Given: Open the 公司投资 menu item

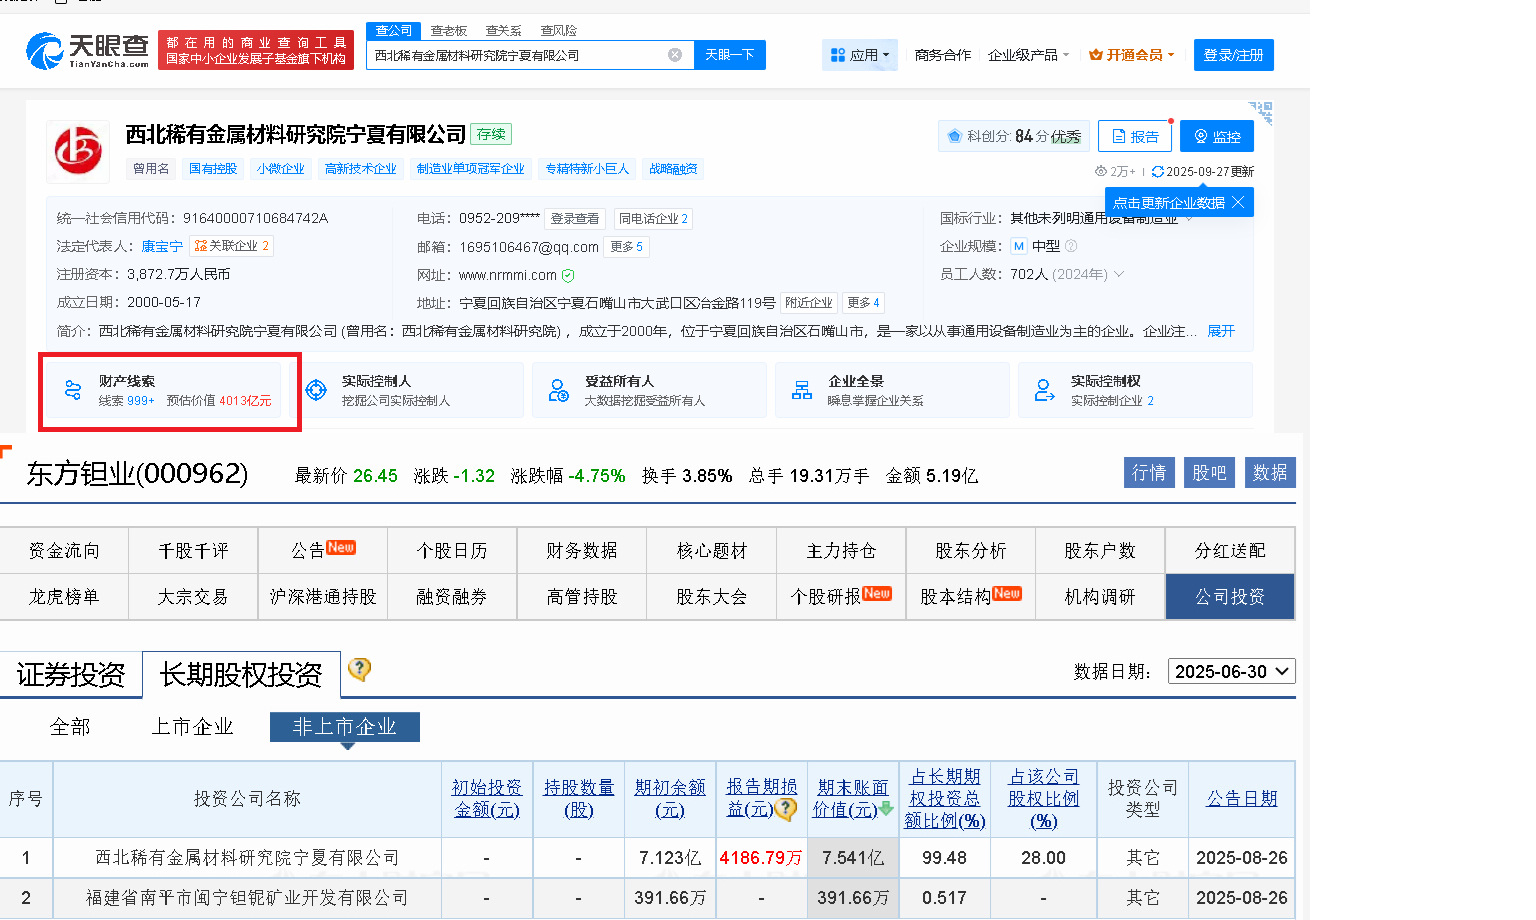Looking at the screenshot, I should 1230,597.
